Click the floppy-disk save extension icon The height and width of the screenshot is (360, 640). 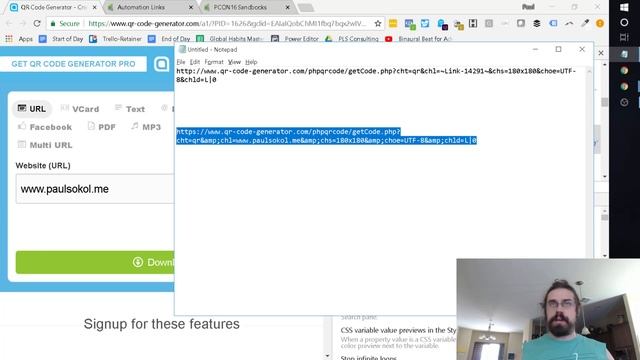[473, 24]
